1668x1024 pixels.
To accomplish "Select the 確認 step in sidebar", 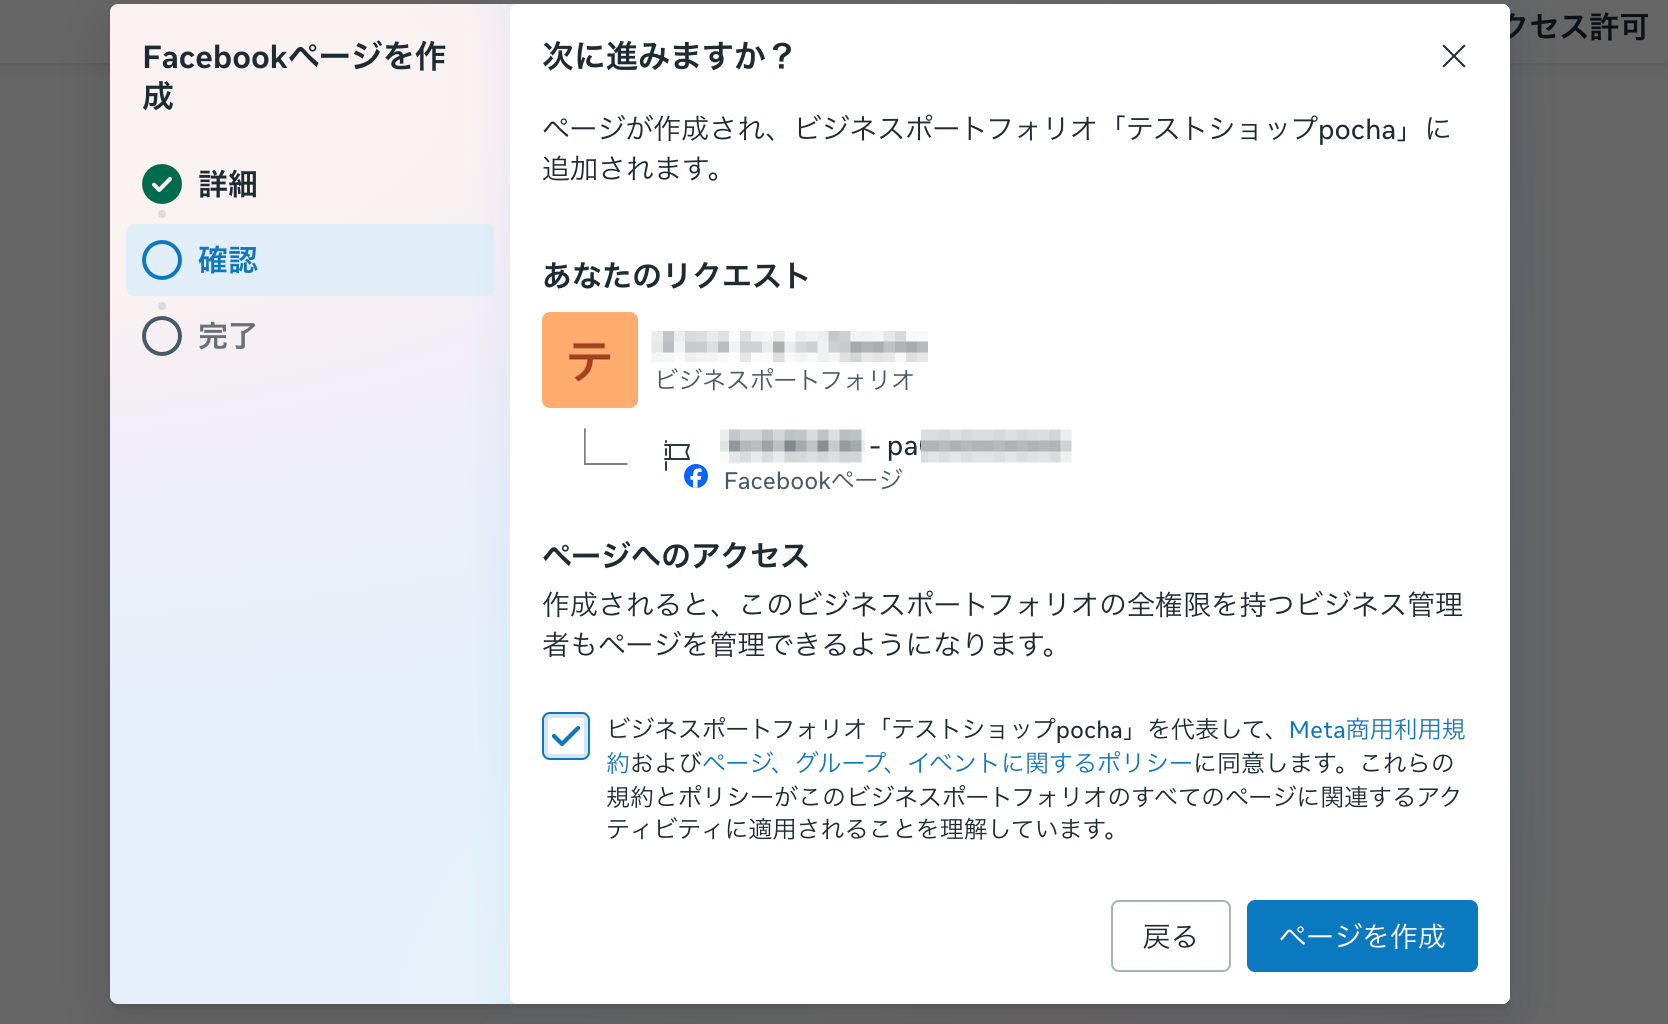I will pyautogui.click(x=228, y=261).
